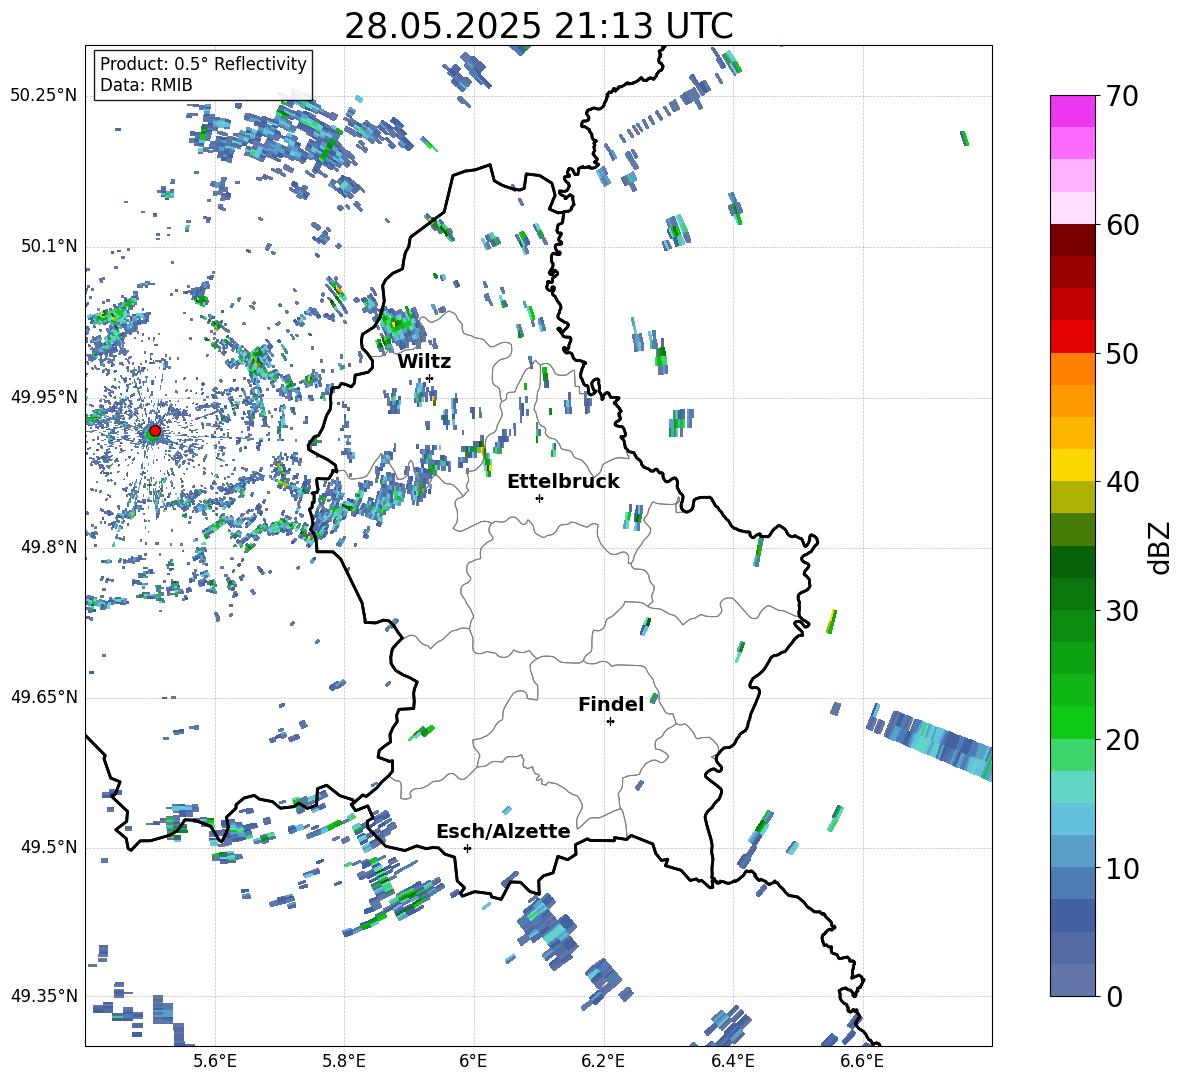
Task: Click the 49.8°N latitude tick label
Action: 49,547
